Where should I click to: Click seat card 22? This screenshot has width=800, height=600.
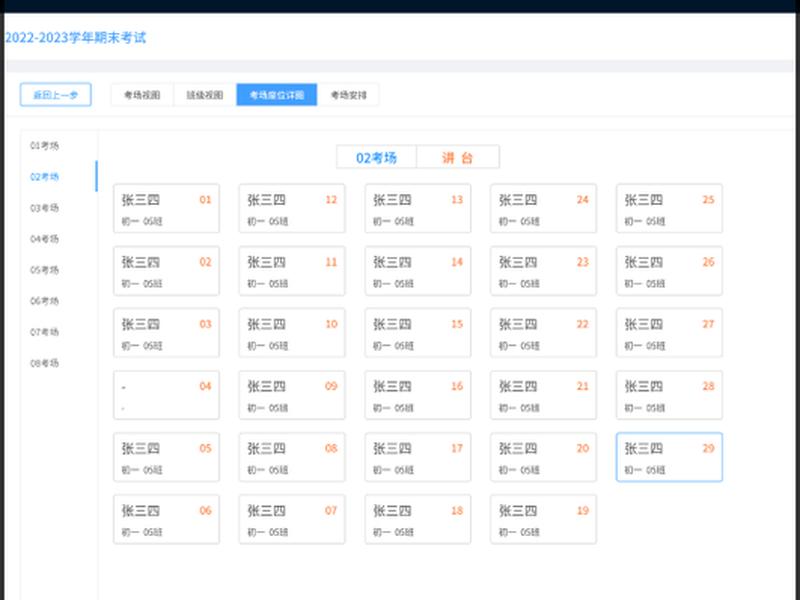click(544, 333)
